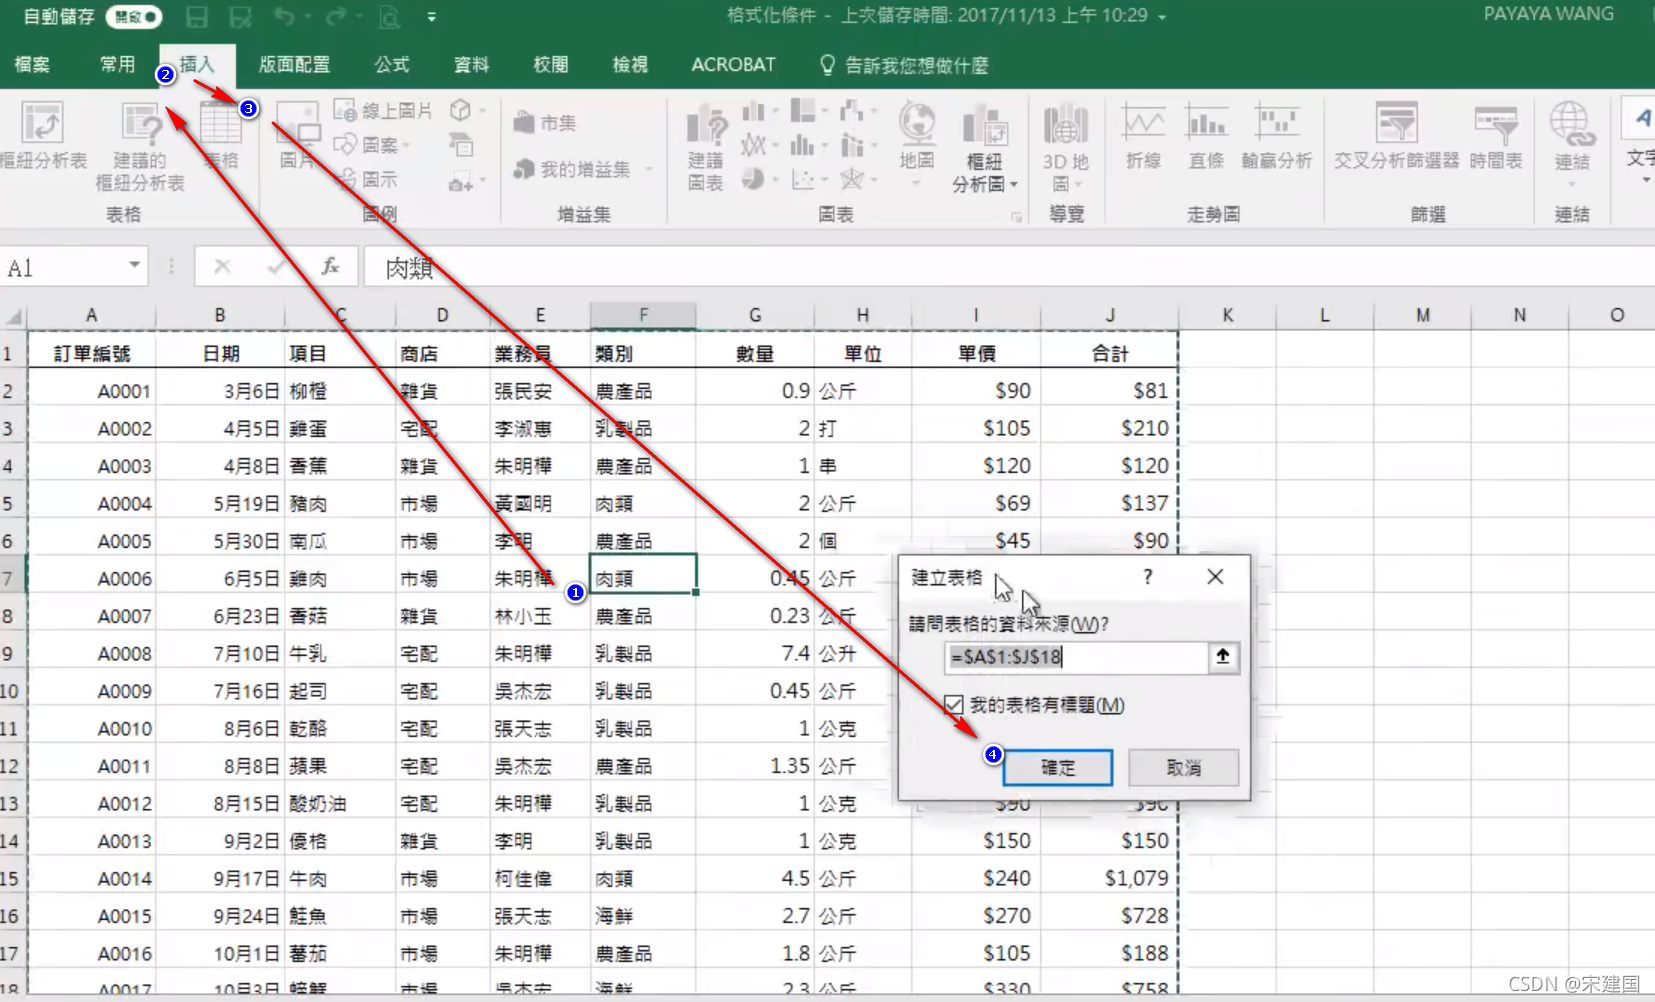Switch to the Review tab

[551, 65]
